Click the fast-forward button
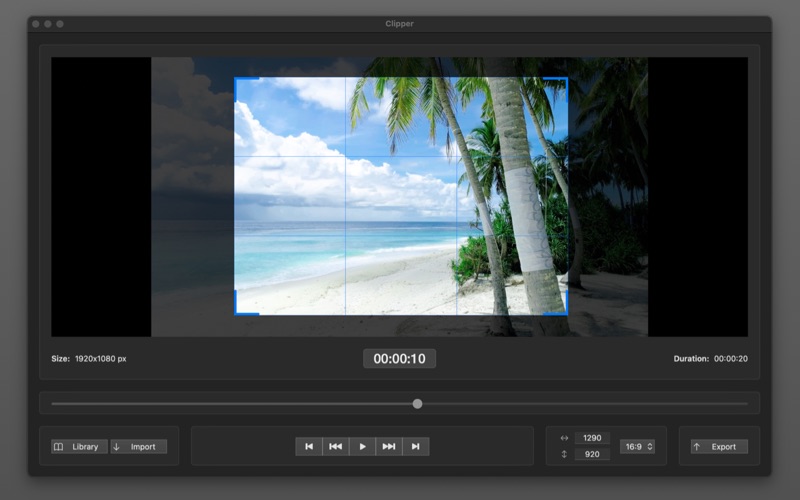This screenshot has height=500, width=800. (x=389, y=446)
